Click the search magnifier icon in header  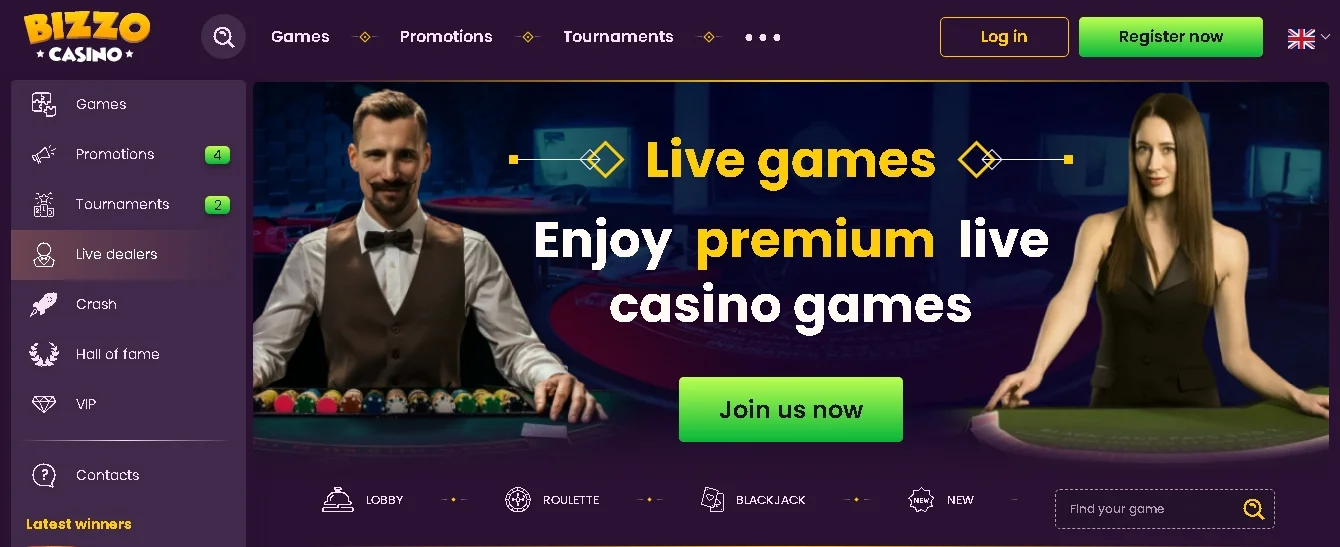click(223, 37)
